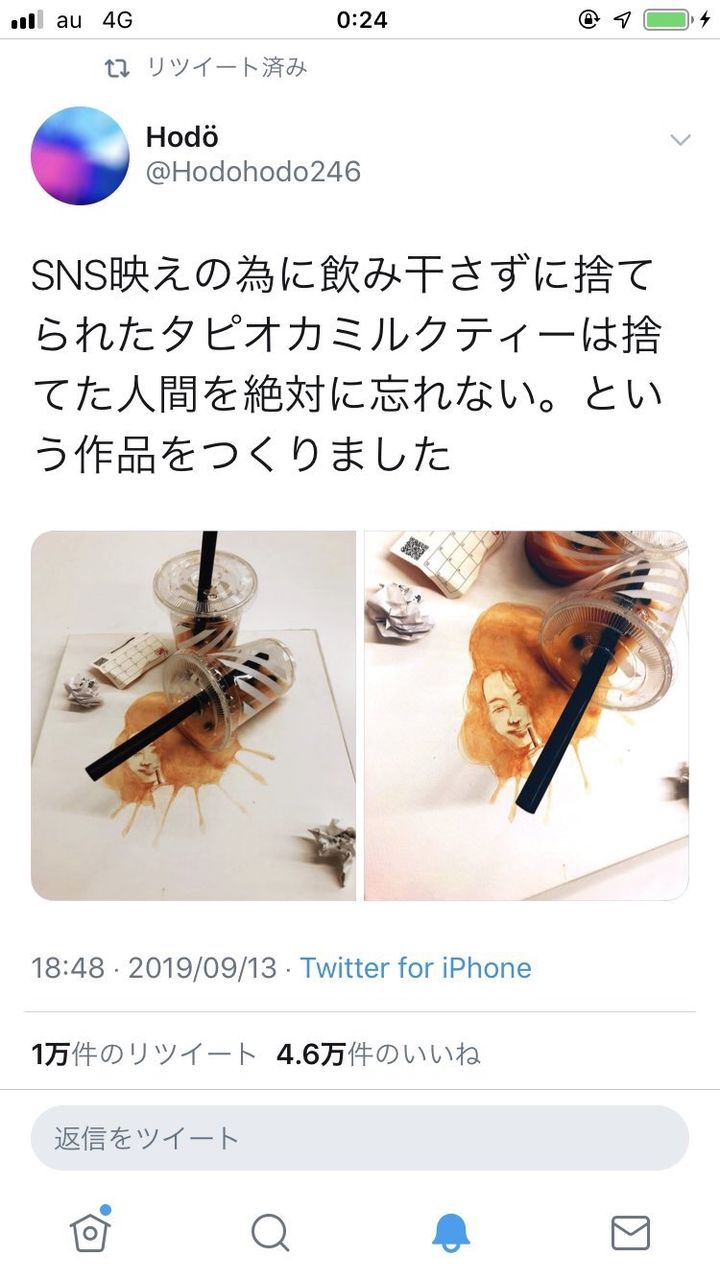This screenshot has width=720, height=1280.
Task: Tap the rotation lock status icon
Action: 589,19
